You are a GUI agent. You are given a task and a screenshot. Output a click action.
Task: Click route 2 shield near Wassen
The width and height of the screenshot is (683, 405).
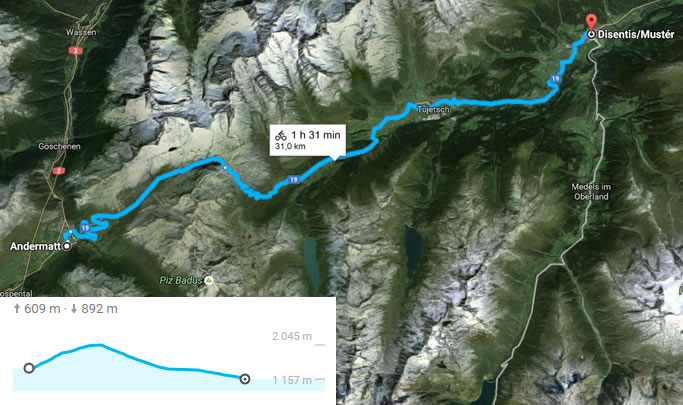coord(75,51)
